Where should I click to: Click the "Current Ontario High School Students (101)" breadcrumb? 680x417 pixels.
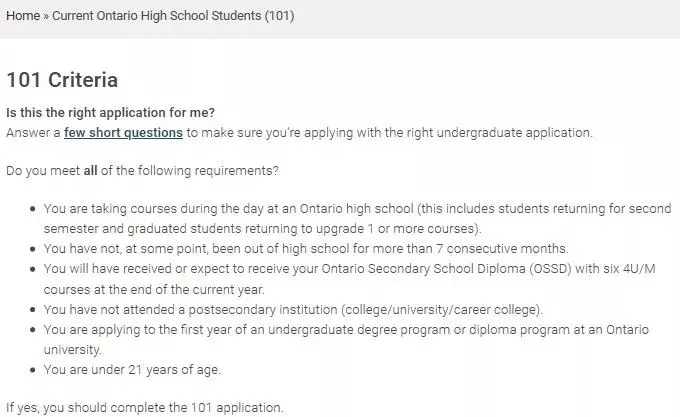(173, 16)
